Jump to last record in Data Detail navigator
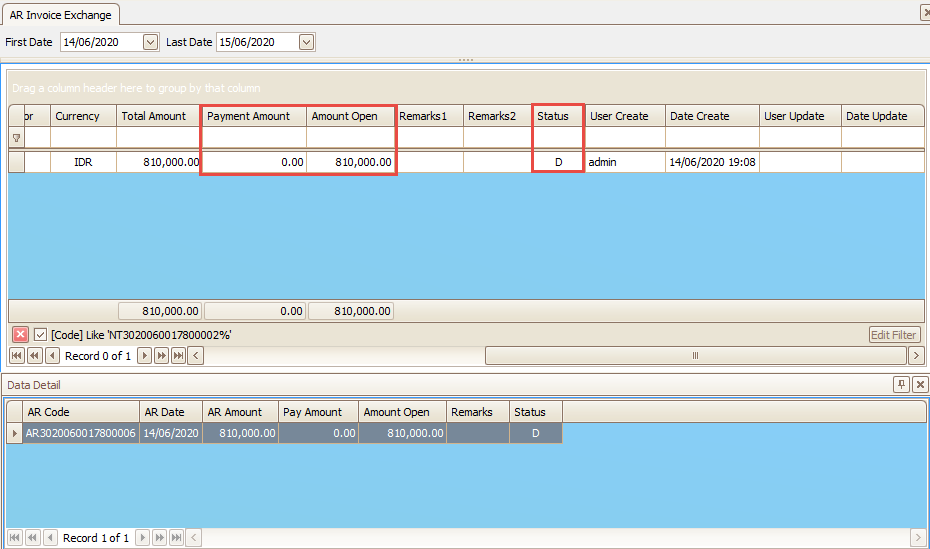930x549 pixels. coord(177,538)
